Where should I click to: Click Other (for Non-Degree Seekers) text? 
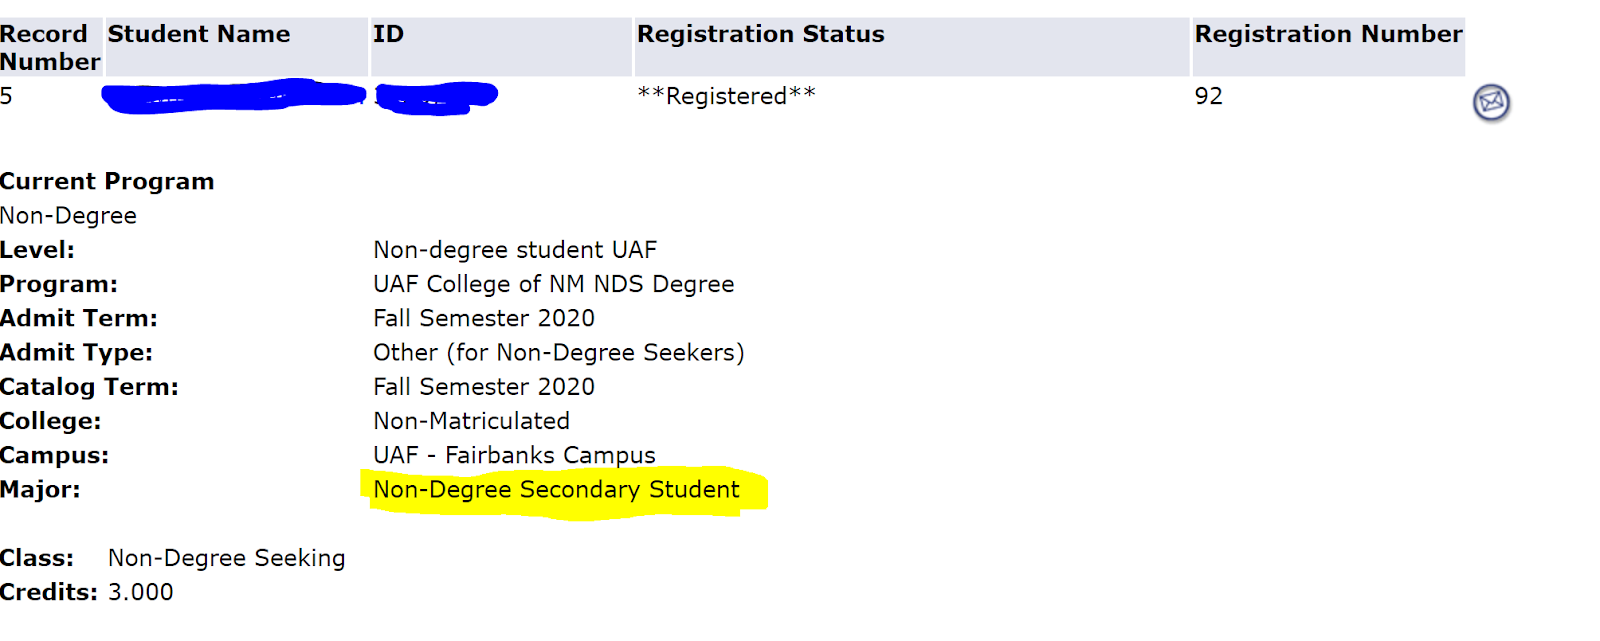pyautogui.click(x=558, y=353)
